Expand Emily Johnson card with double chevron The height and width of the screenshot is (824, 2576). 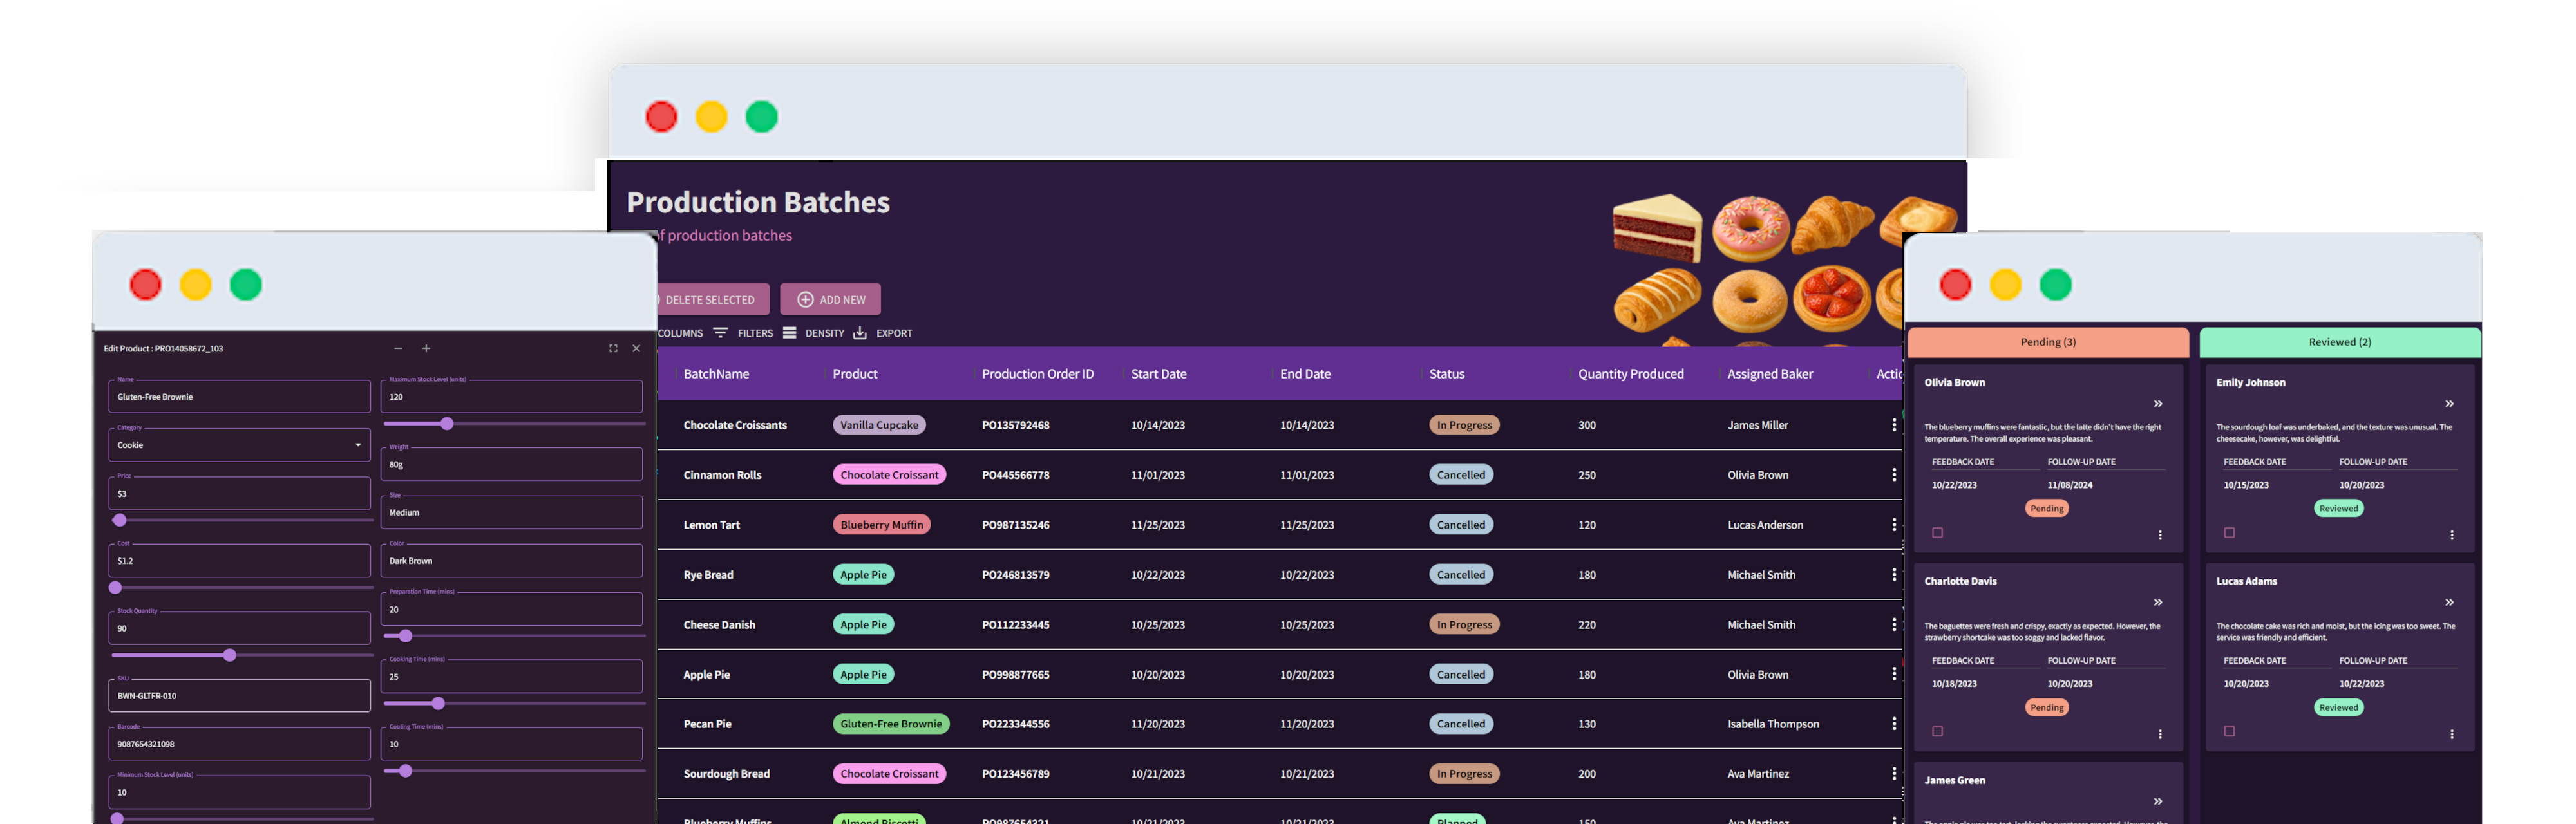(2450, 404)
